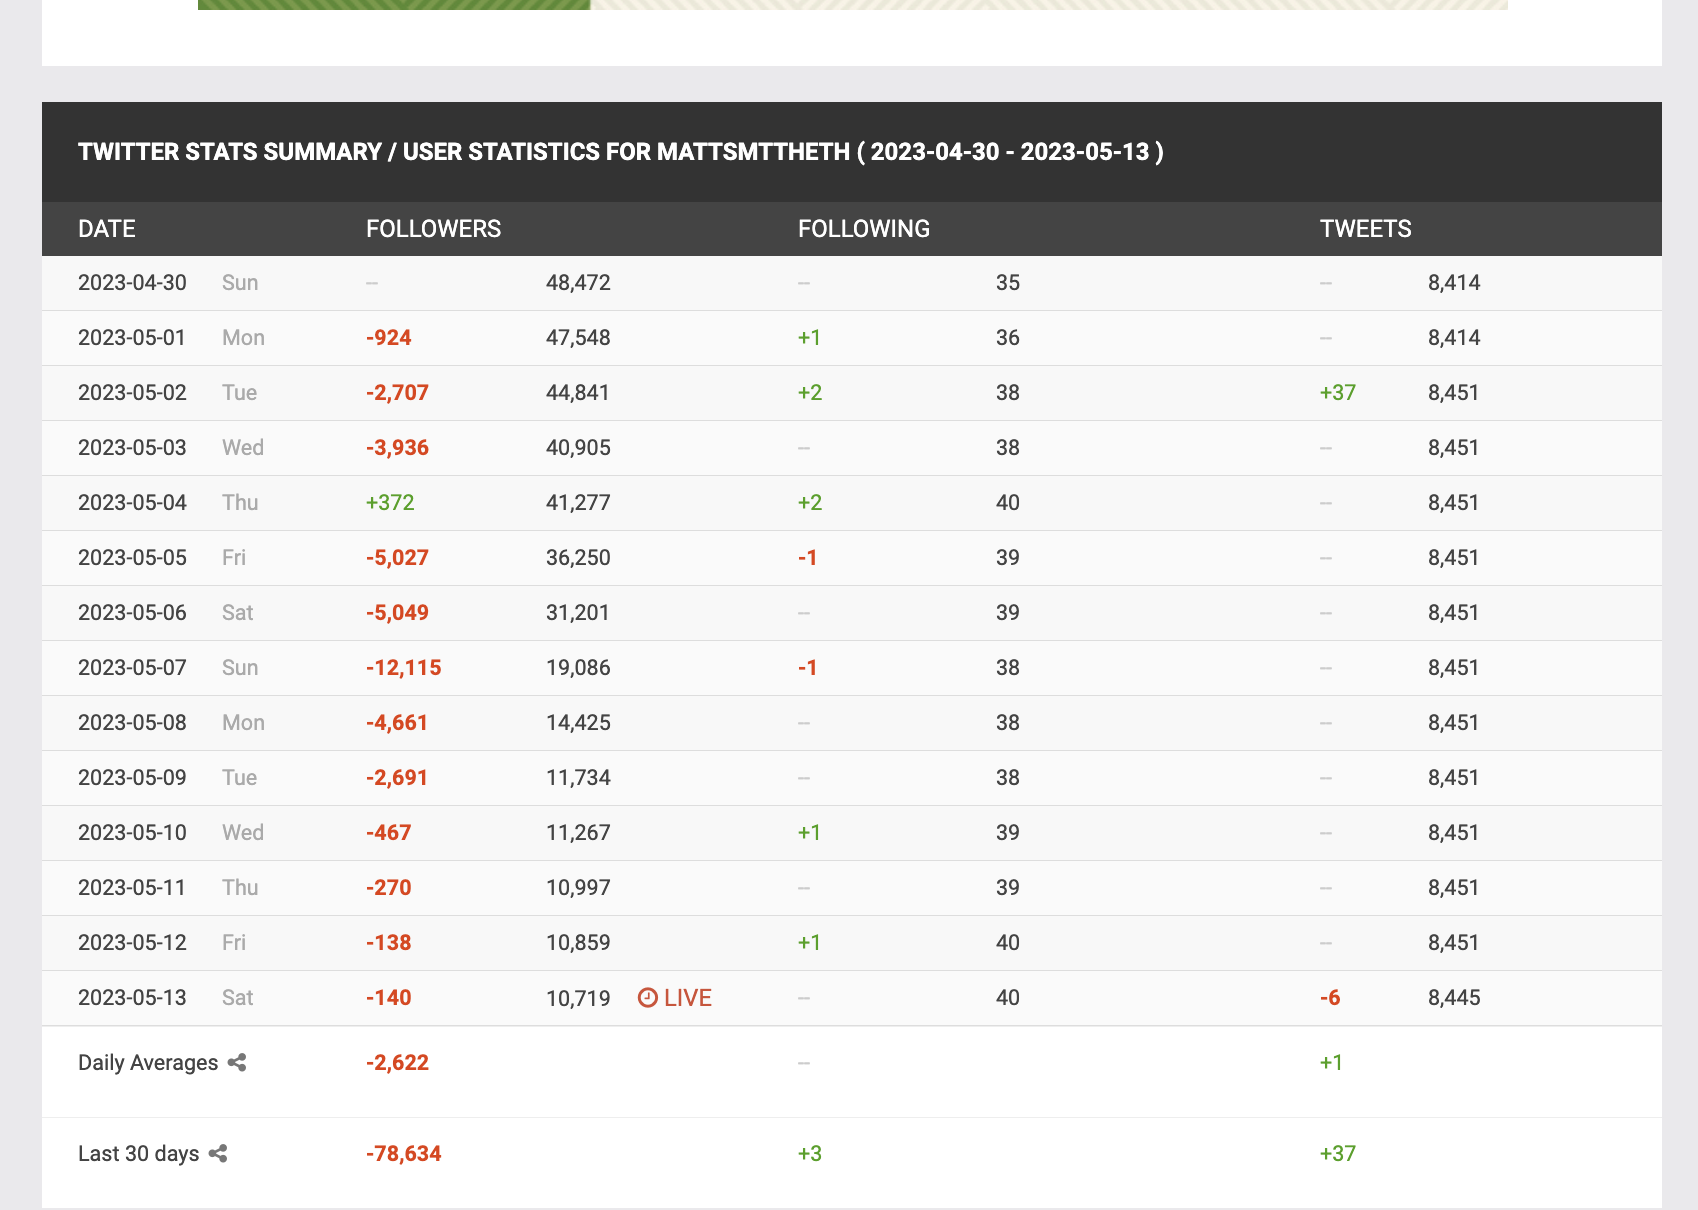
Task: Click the follower count 14,425
Action: [x=578, y=723]
